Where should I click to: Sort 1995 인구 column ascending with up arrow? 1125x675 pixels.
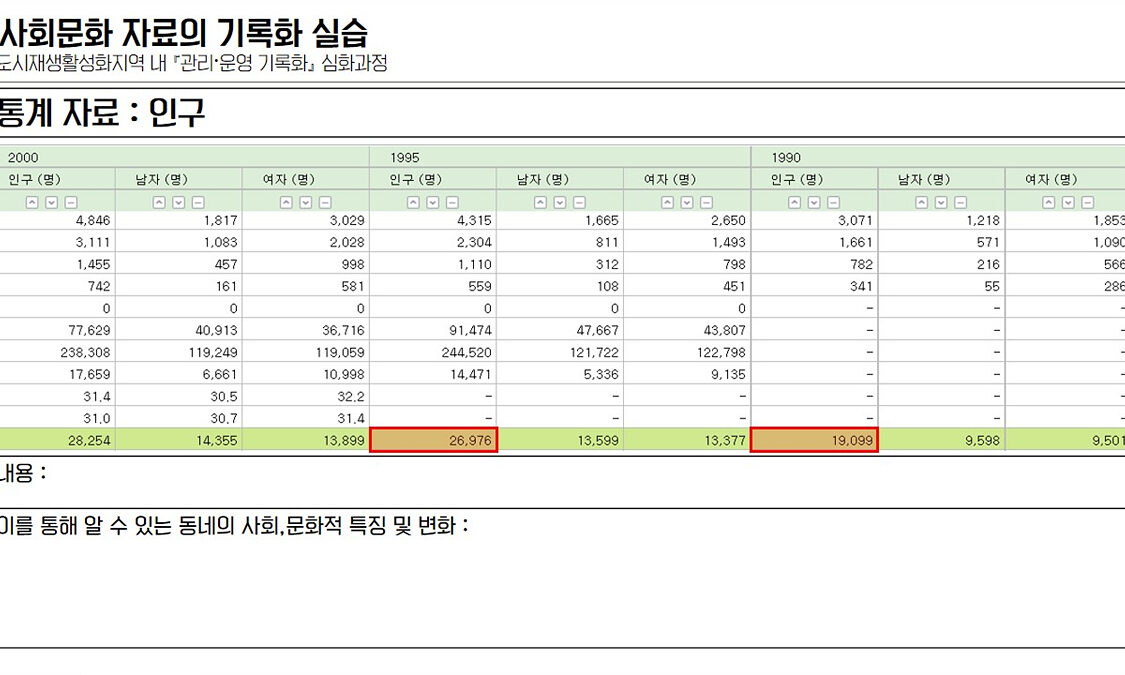413,202
